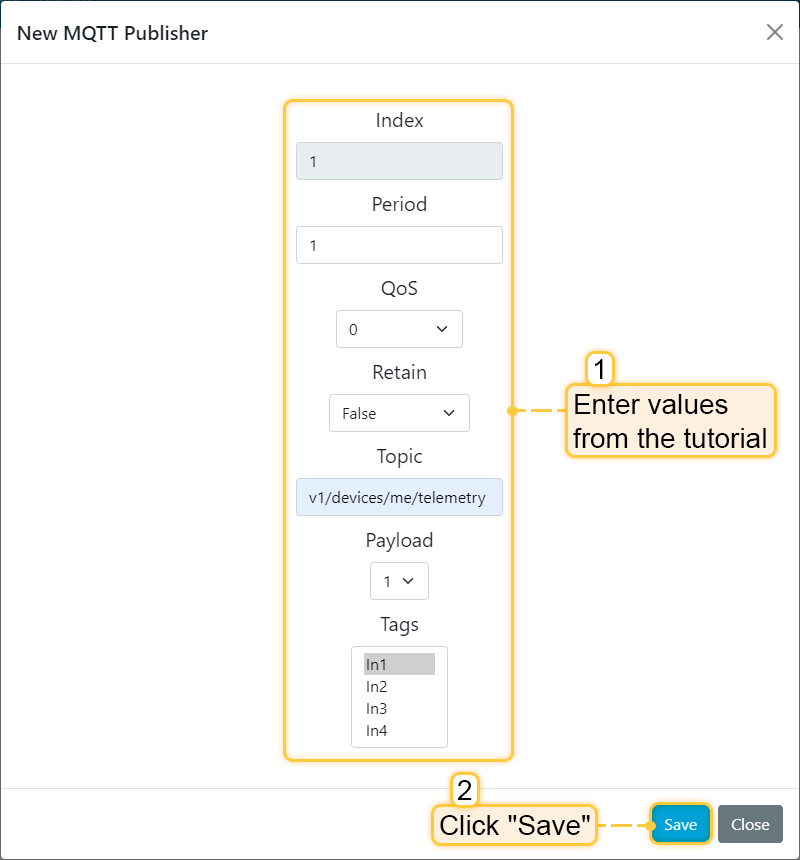Expand the Retain dropdown showing False

[x=399, y=413]
